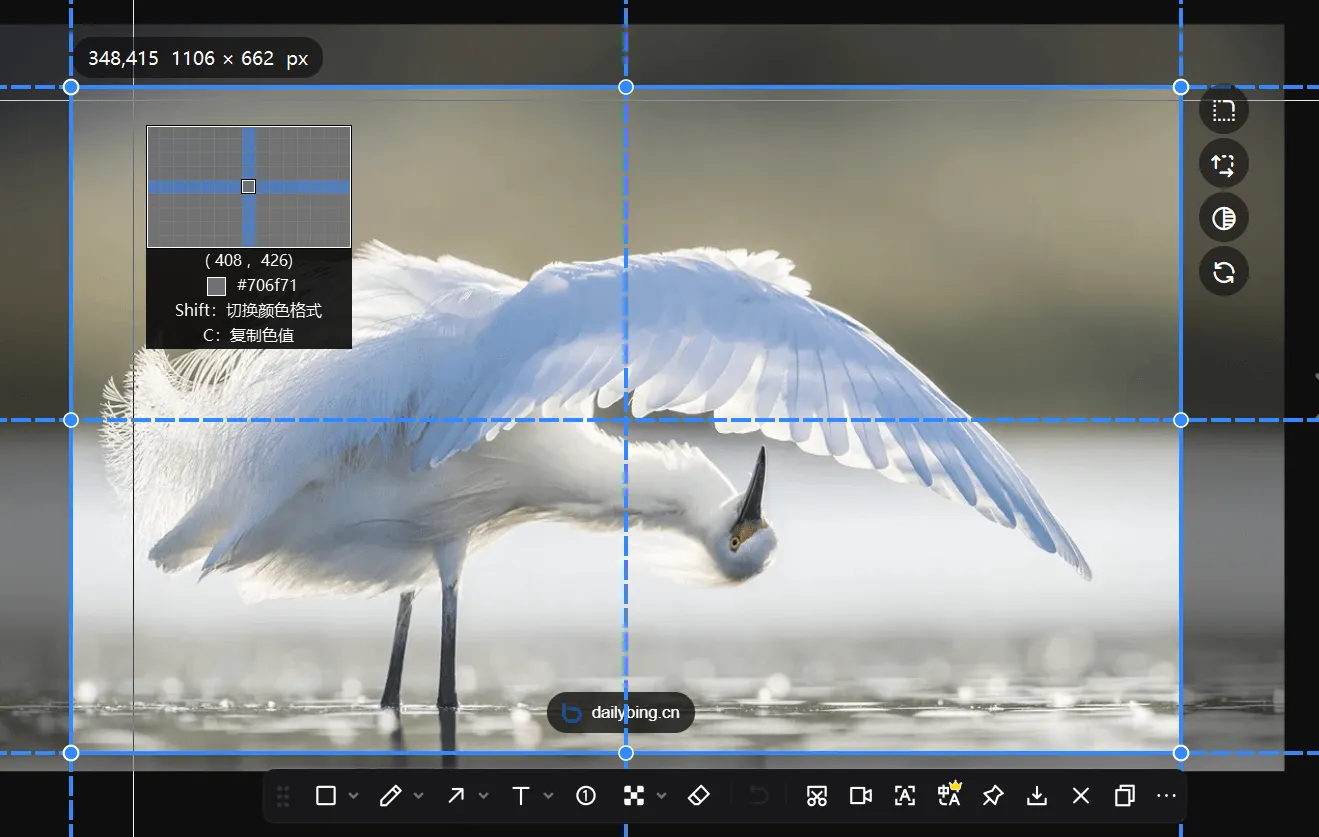Viewport: 1319px width, 837px height.
Task: Save the screenshot with download icon
Action: click(1037, 796)
